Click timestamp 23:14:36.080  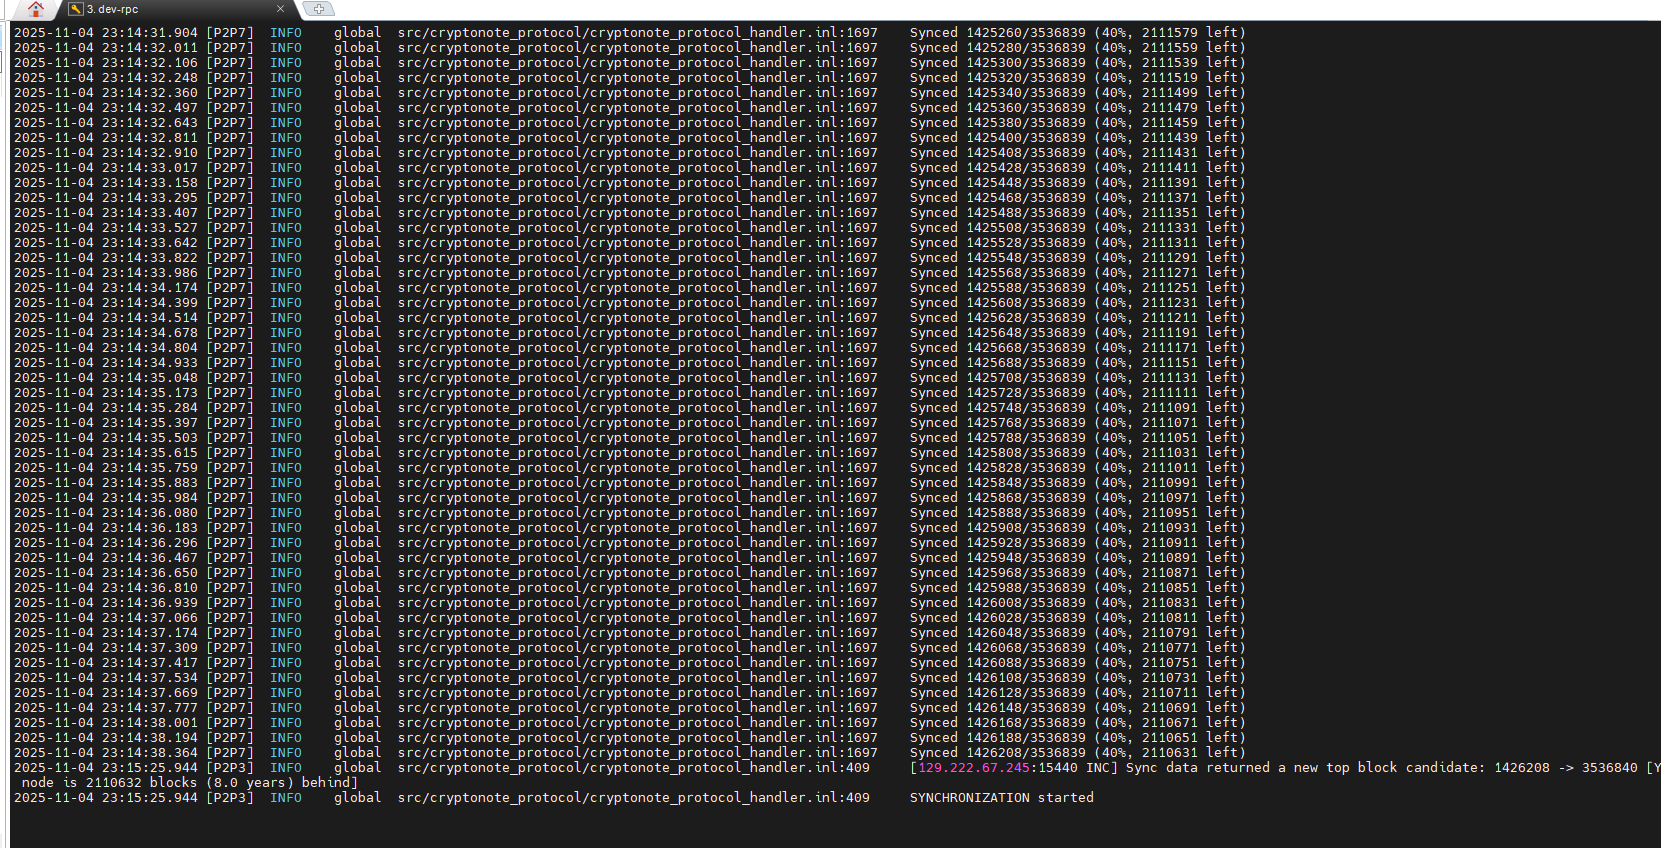[150, 513]
